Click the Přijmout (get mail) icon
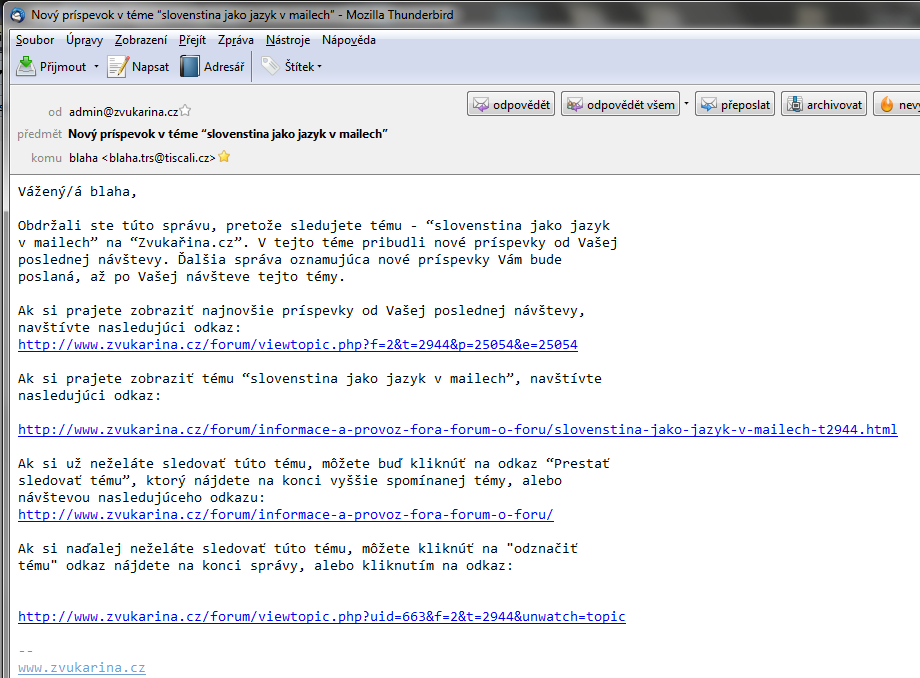The height and width of the screenshot is (678, 920). coord(27,67)
